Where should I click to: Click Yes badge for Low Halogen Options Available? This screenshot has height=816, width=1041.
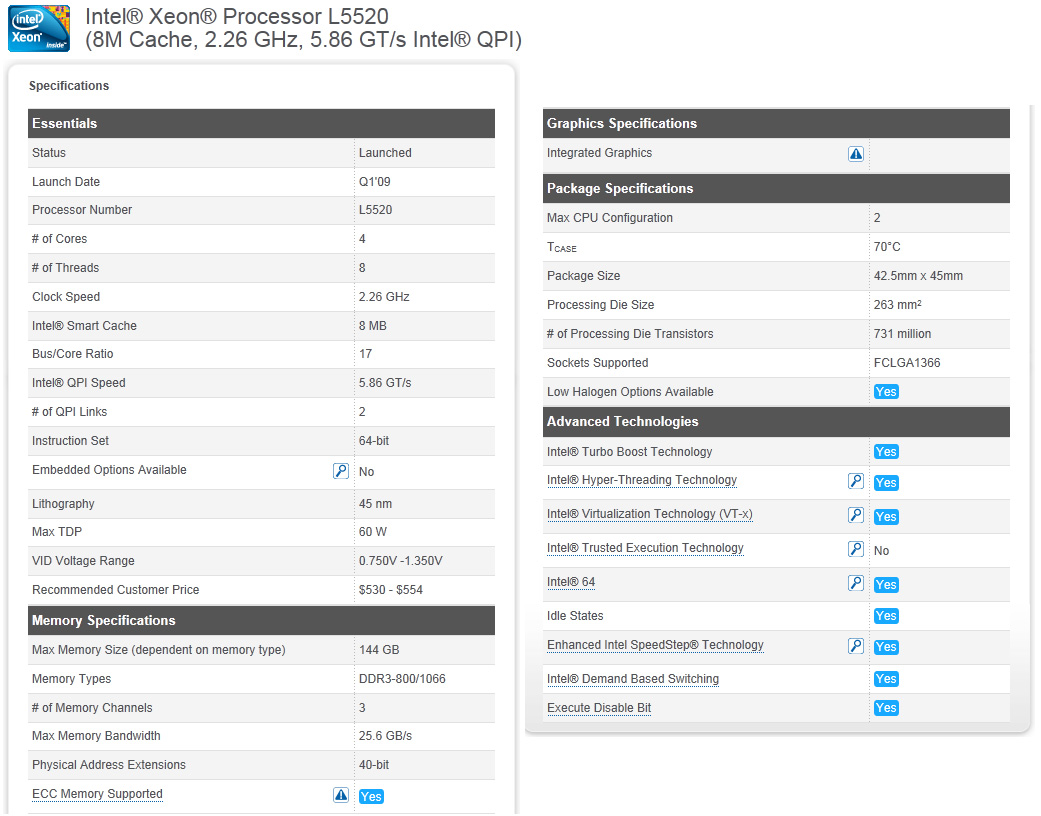pyautogui.click(x=886, y=392)
